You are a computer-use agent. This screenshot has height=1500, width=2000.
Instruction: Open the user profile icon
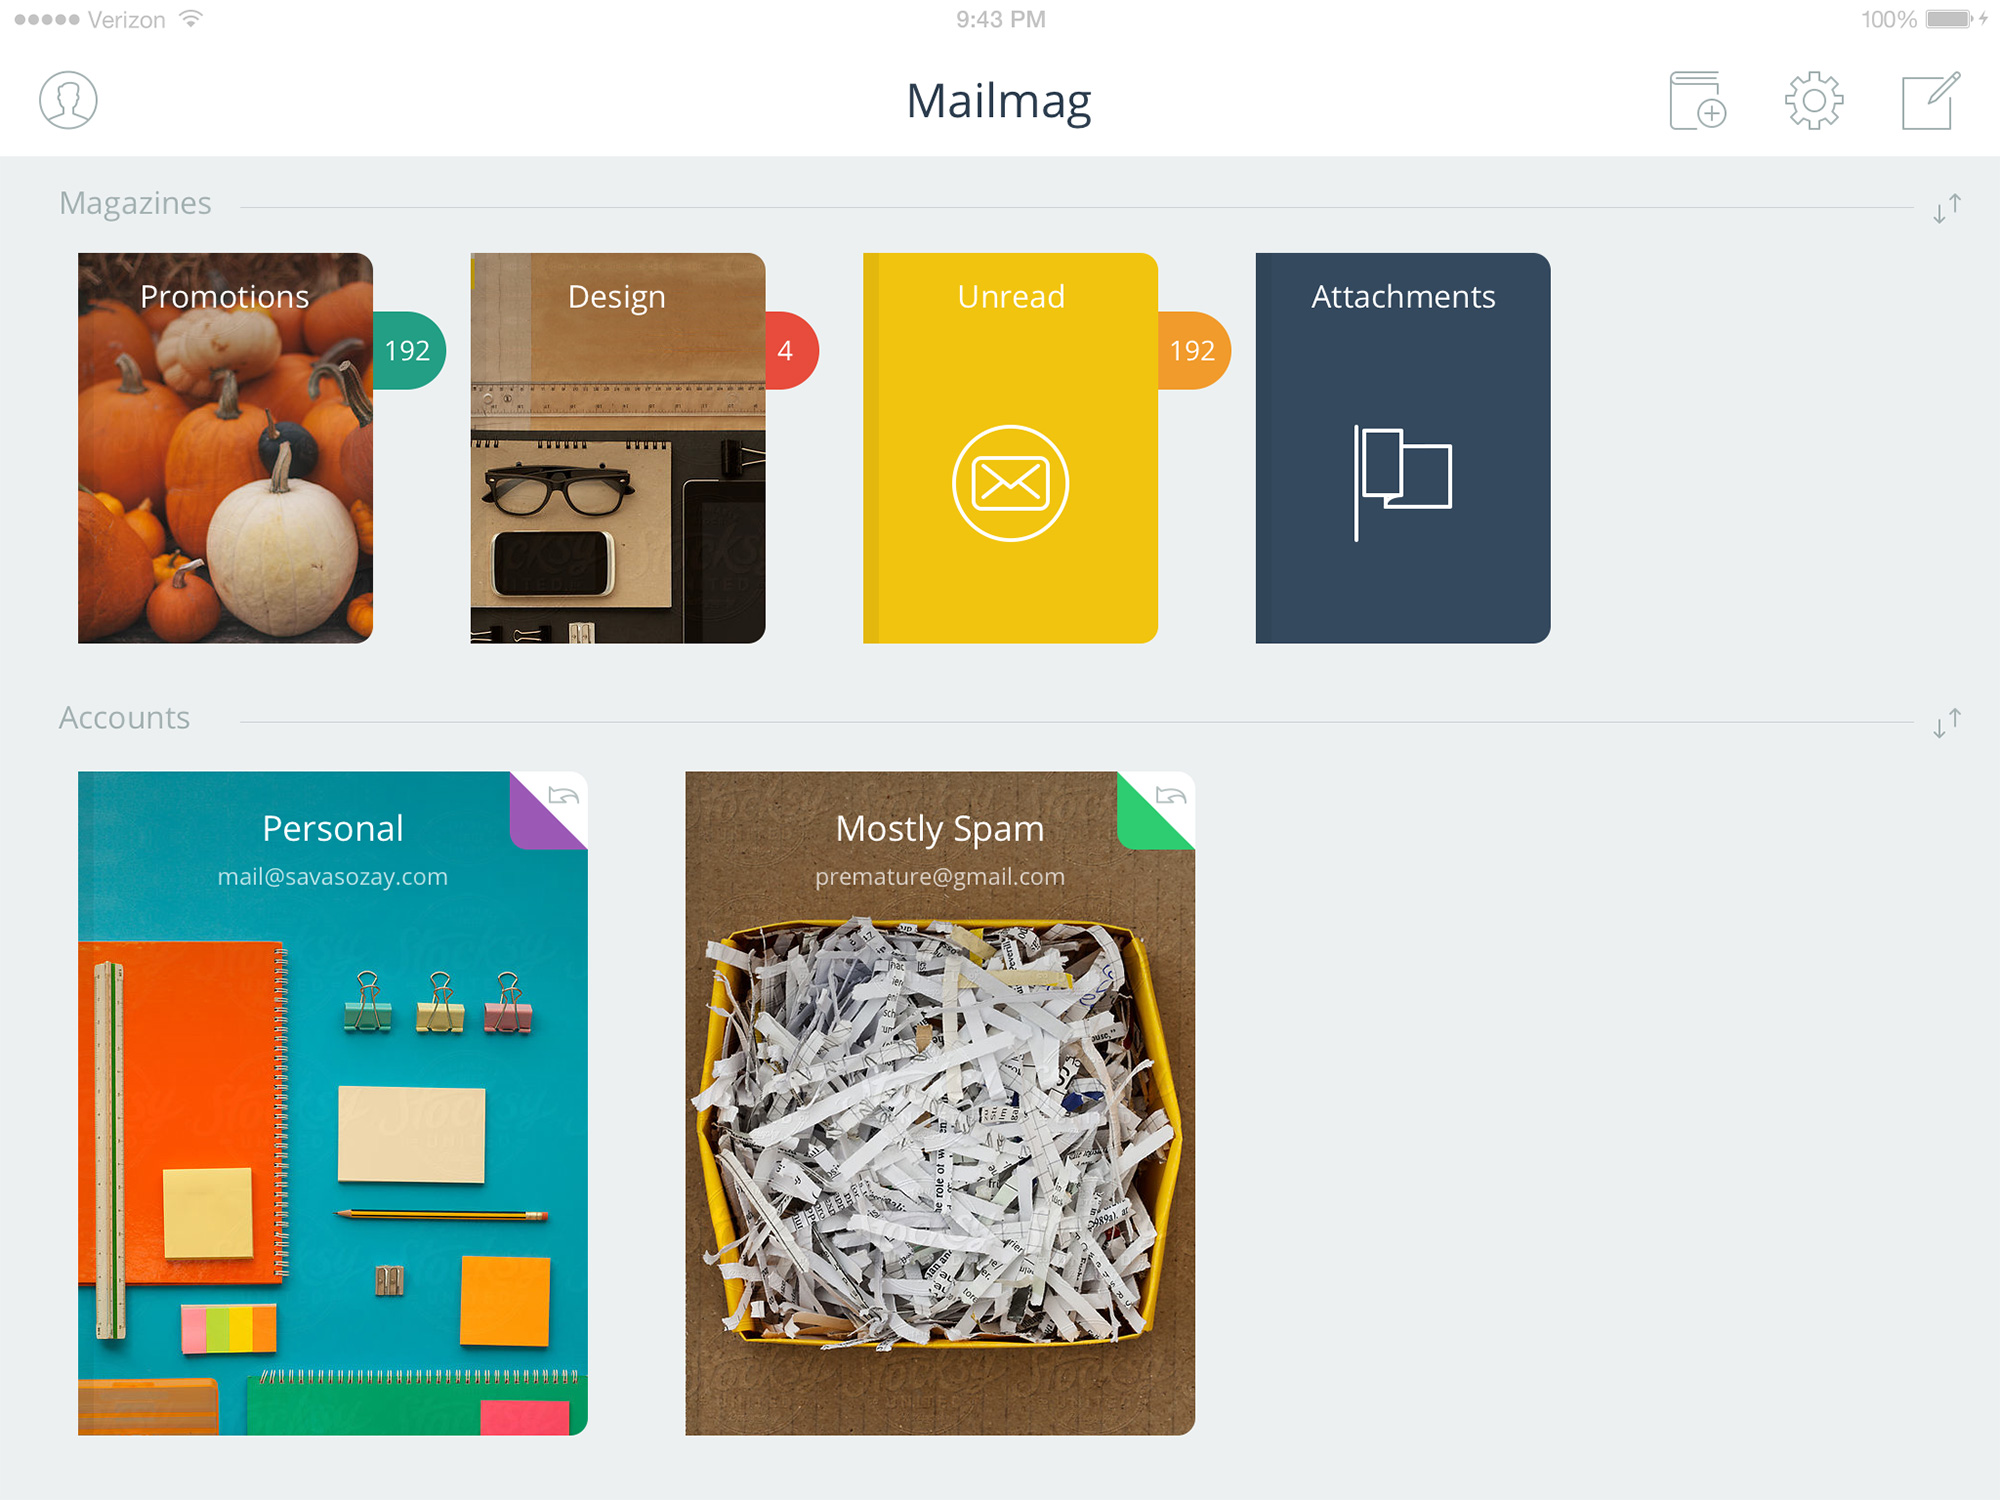pyautogui.click(x=68, y=100)
